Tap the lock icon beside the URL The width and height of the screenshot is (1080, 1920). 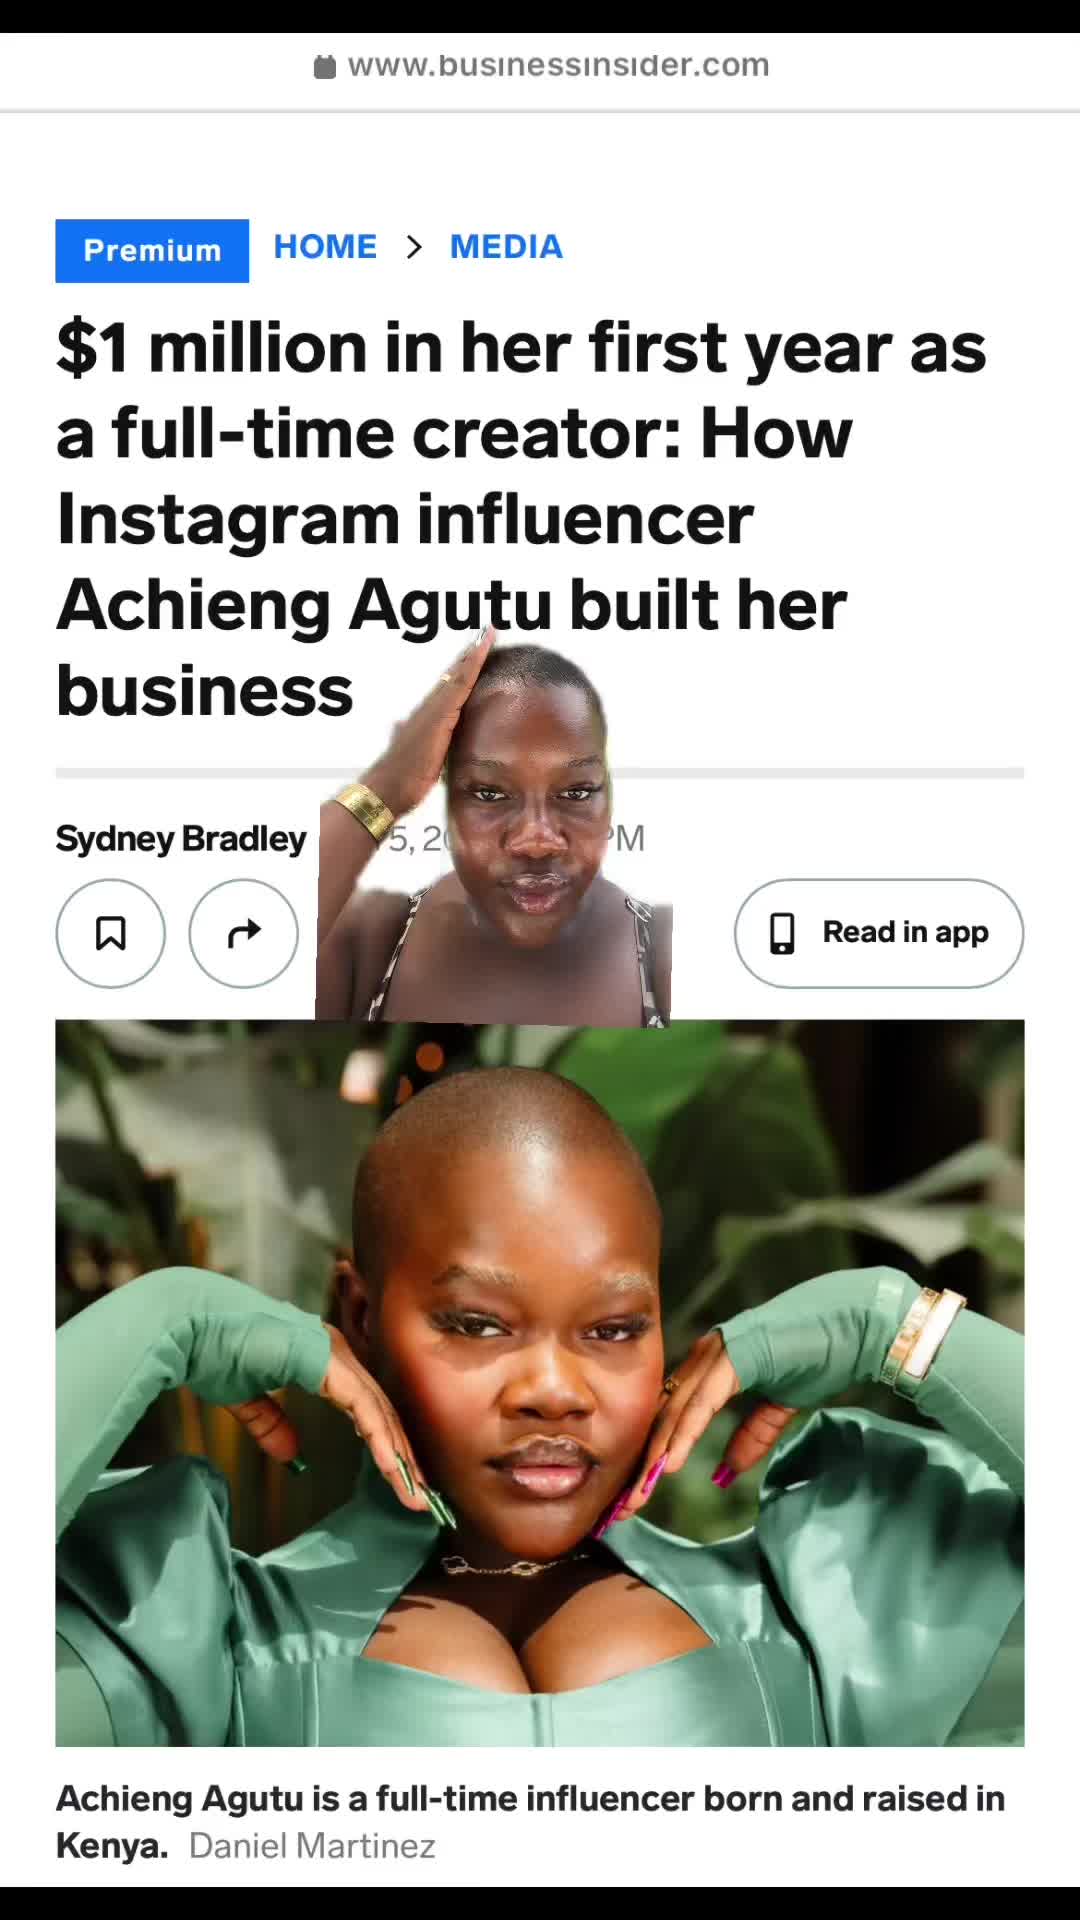[324, 67]
